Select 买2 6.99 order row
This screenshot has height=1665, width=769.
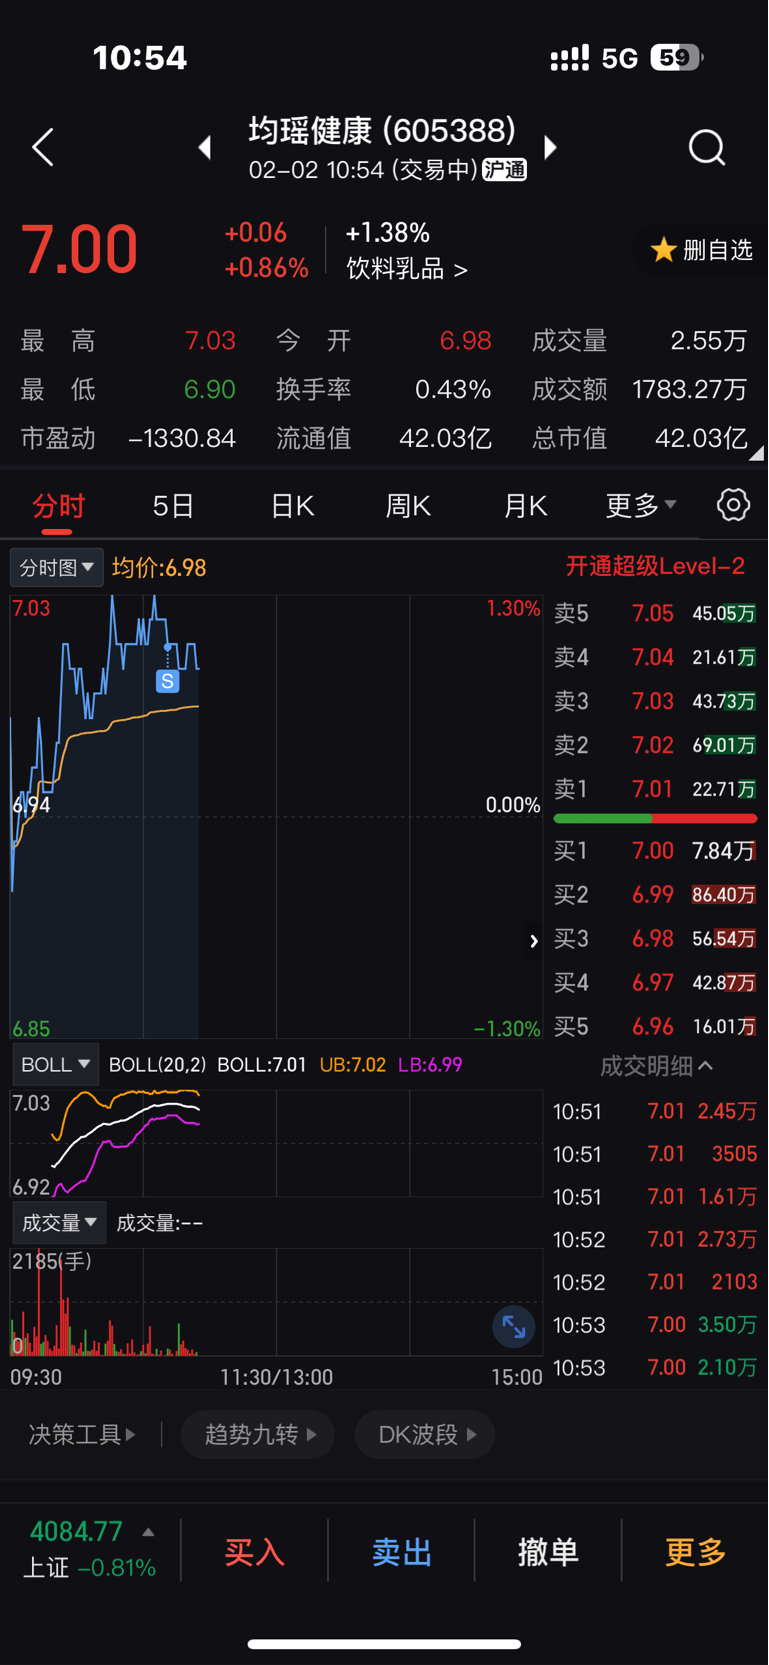pyautogui.click(x=656, y=895)
